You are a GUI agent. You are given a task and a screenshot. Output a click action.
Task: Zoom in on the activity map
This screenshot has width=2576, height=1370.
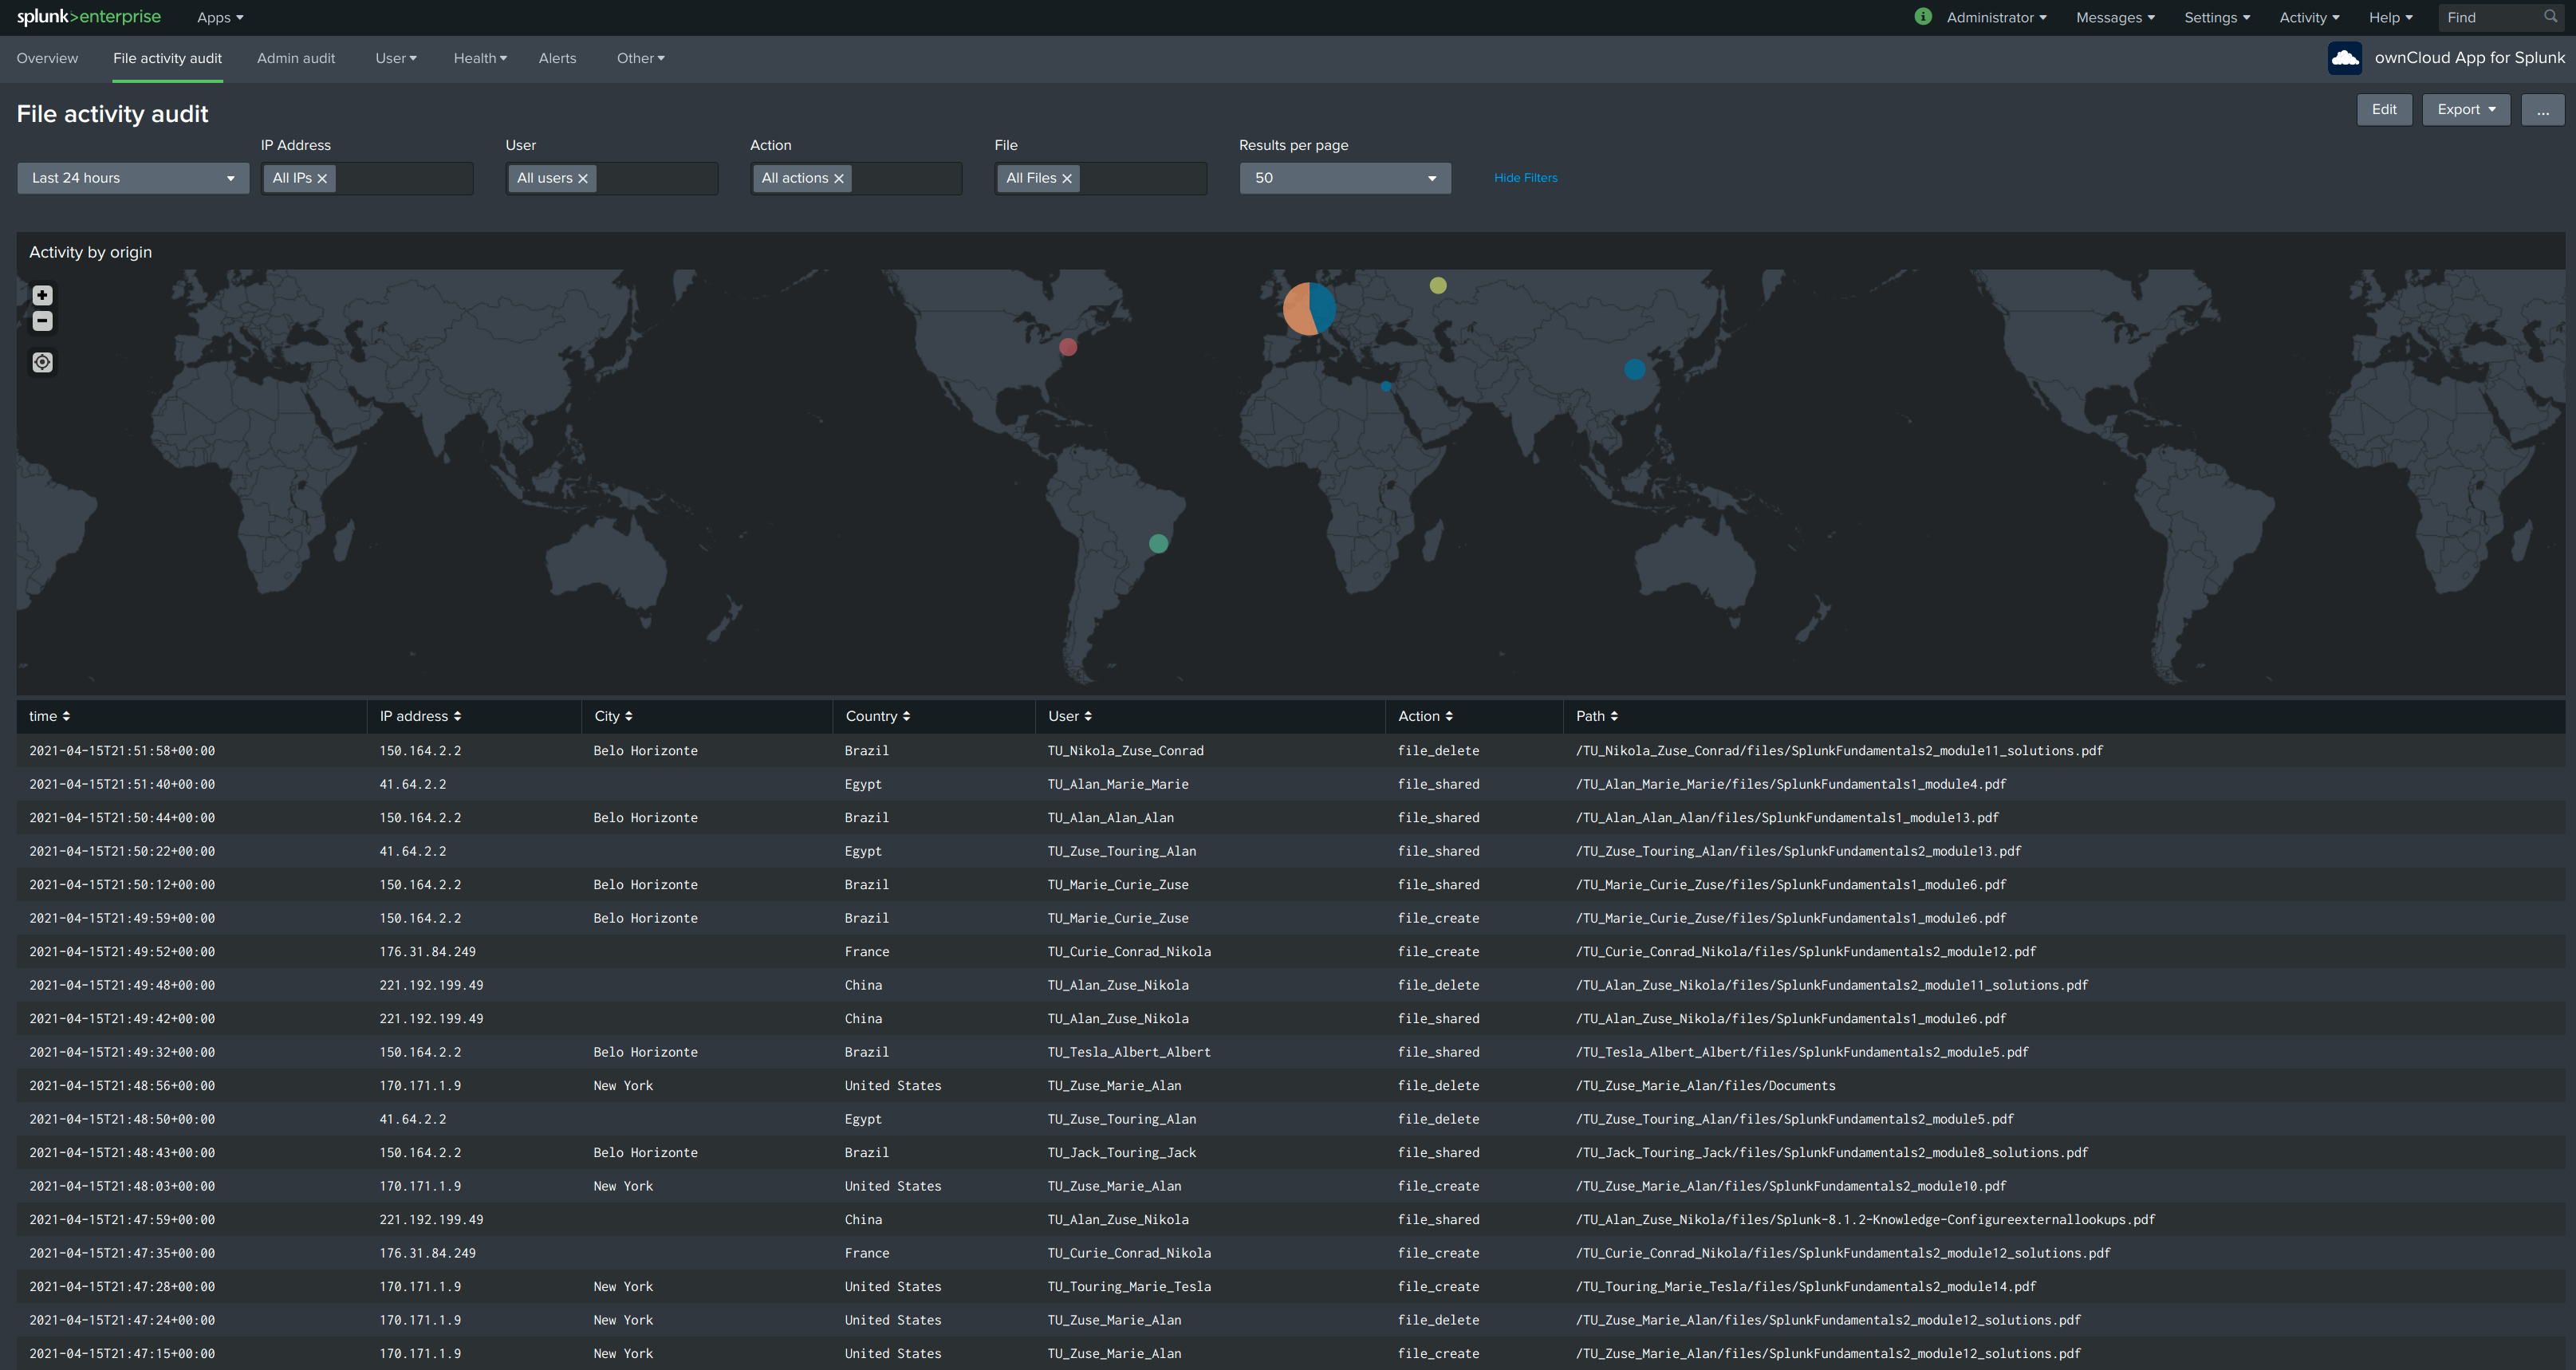(x=42, y=295)
